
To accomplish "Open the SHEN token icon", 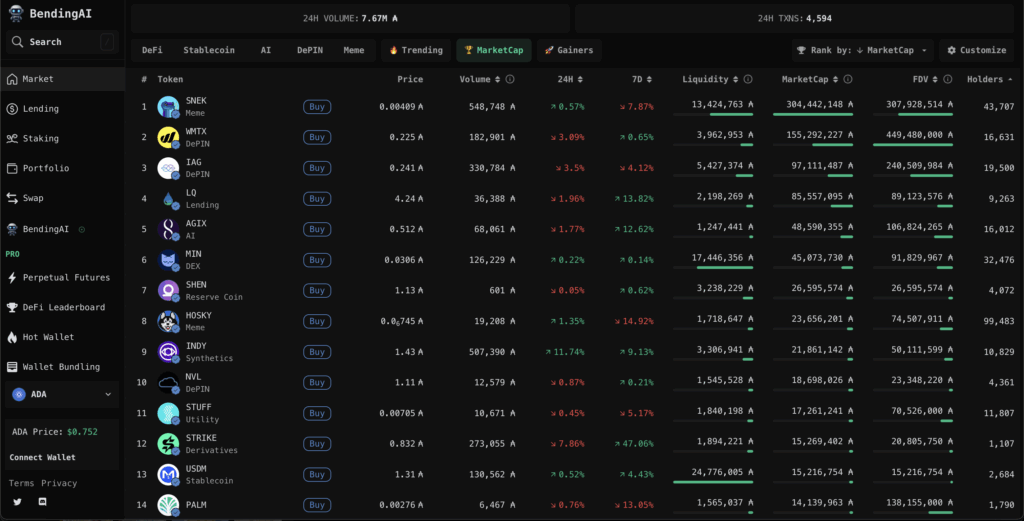I will (168, 291).
